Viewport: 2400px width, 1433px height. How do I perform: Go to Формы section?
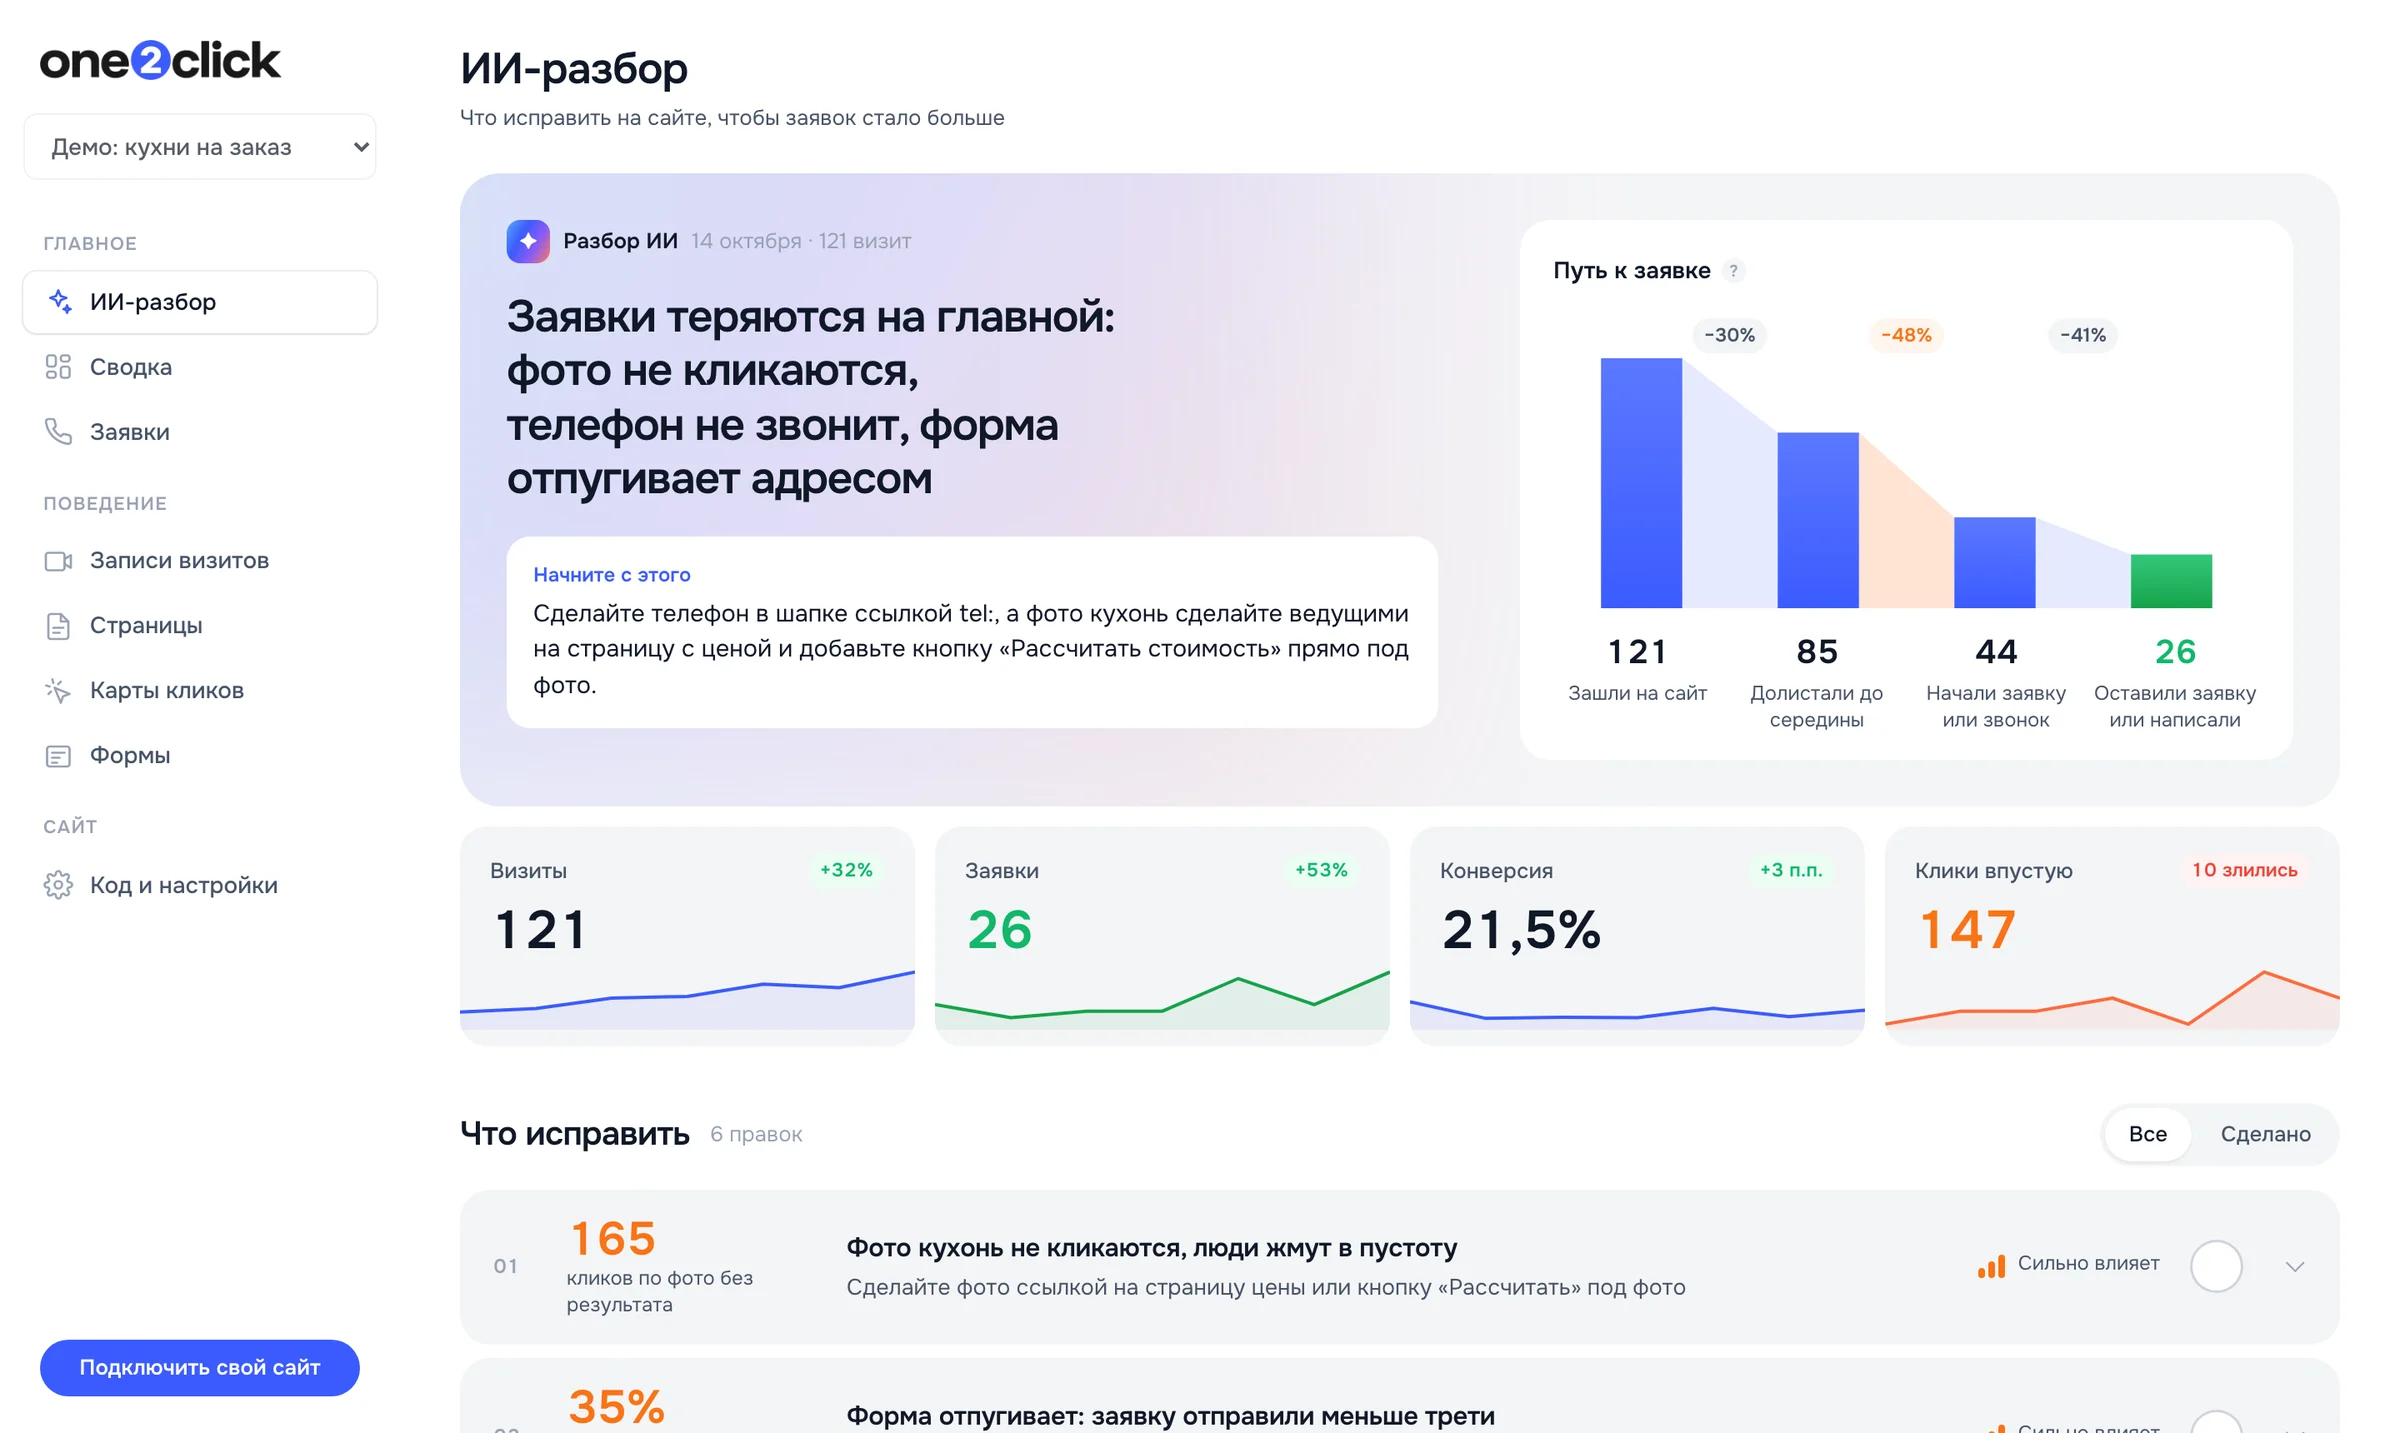200,756
